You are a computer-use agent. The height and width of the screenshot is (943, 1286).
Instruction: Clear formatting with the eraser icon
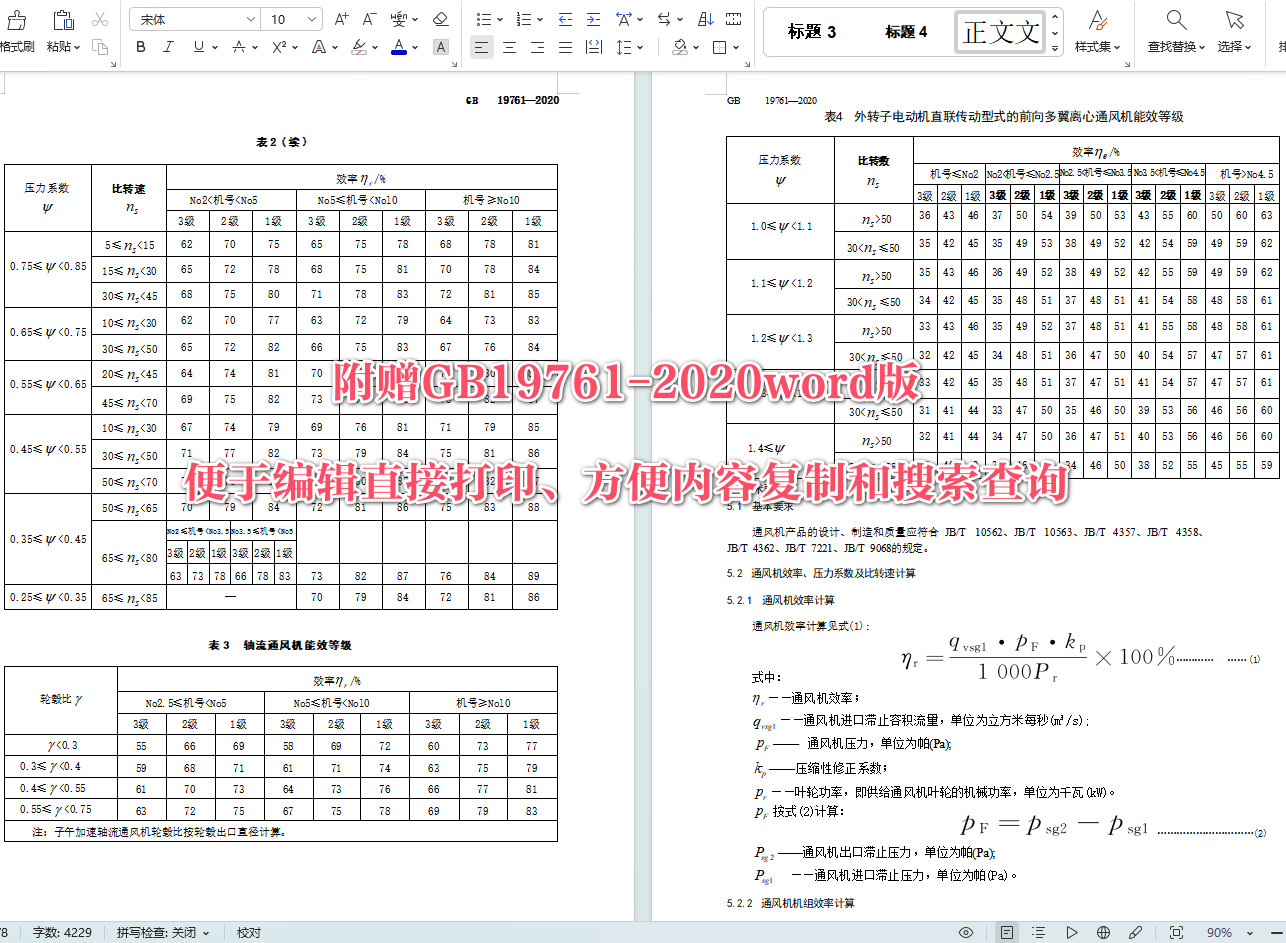[443, 20]
